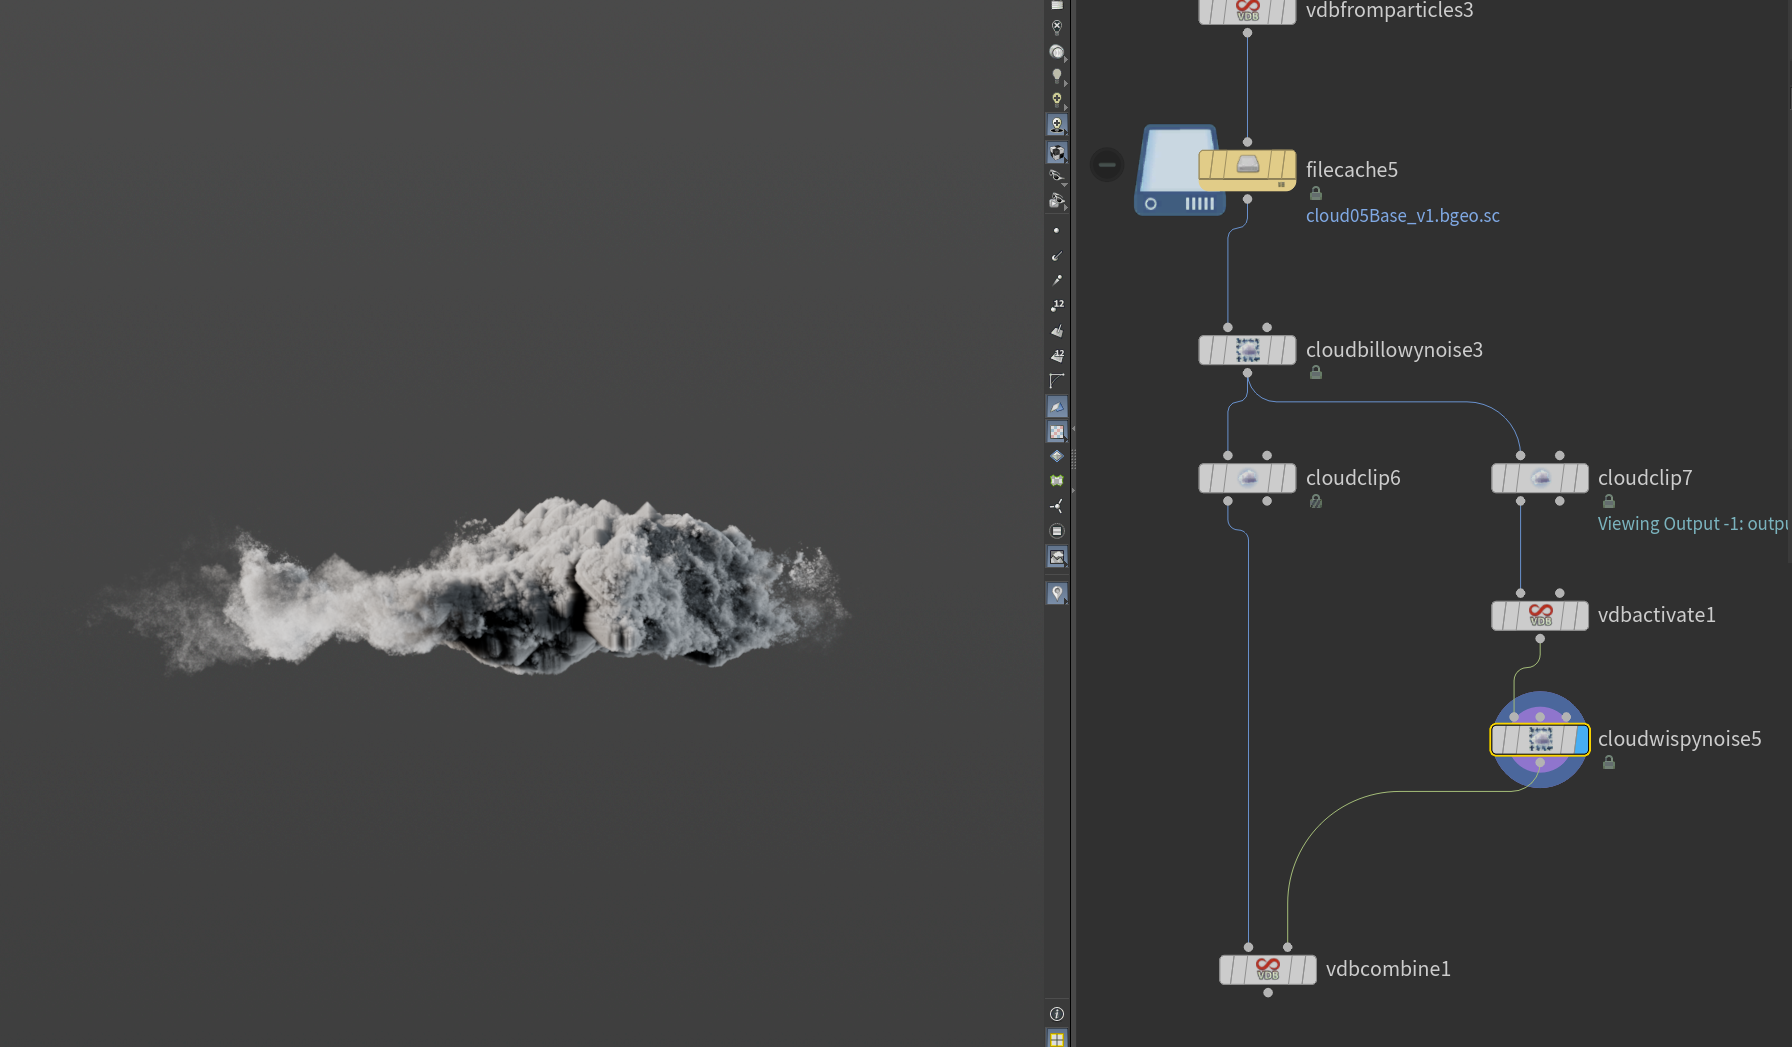1792x1047 pixels.
Task: Toggle the display flag on cloudwispynoise5
Action: tap(1583, 740)
